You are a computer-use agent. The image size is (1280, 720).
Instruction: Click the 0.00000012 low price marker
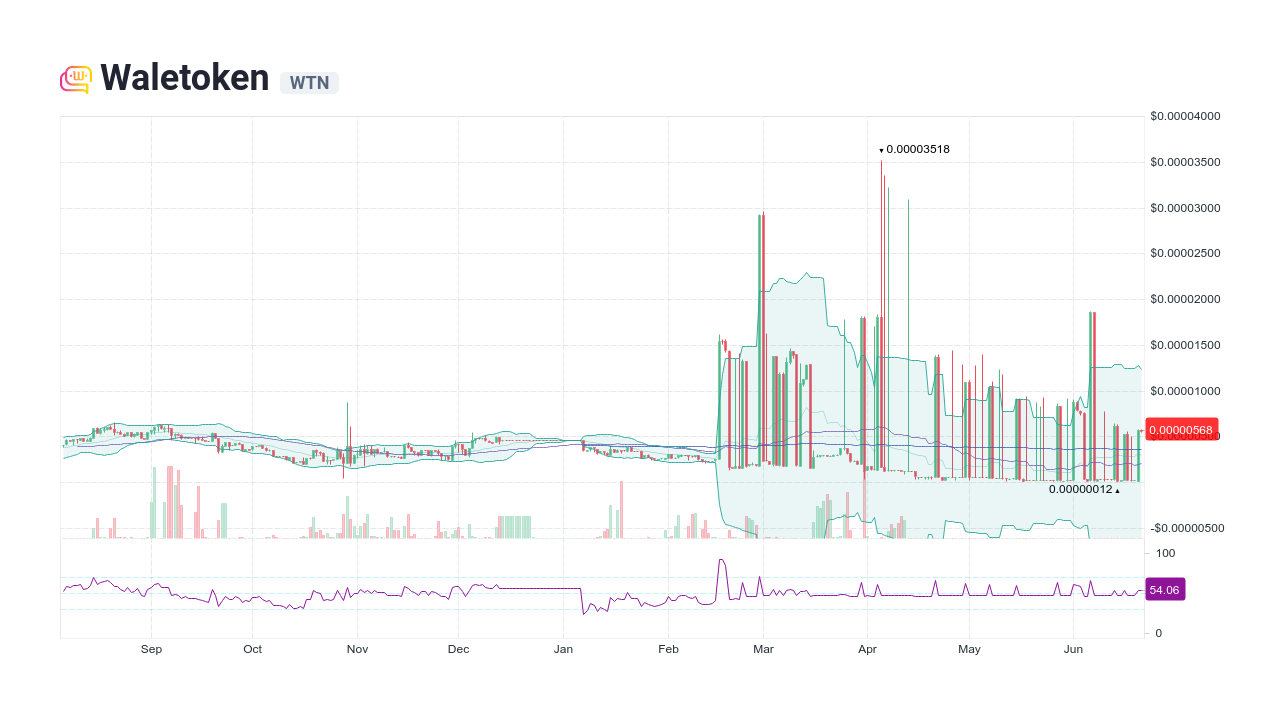1084,489
